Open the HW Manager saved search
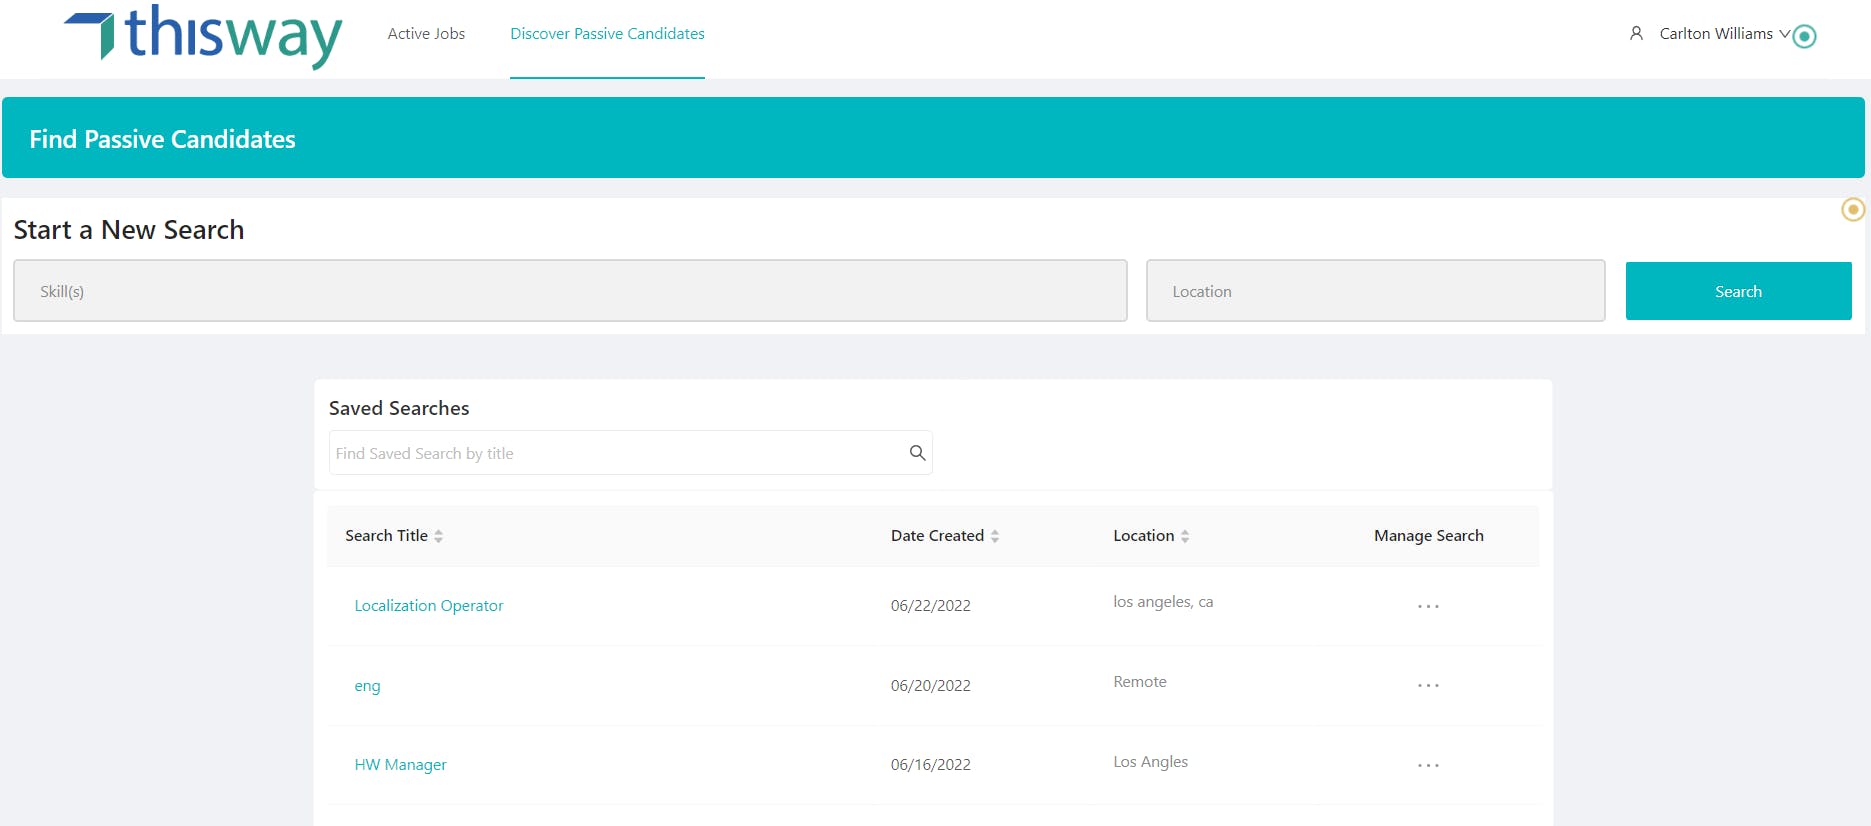Viewport: 1871px width, 826px height. point(400,765)
